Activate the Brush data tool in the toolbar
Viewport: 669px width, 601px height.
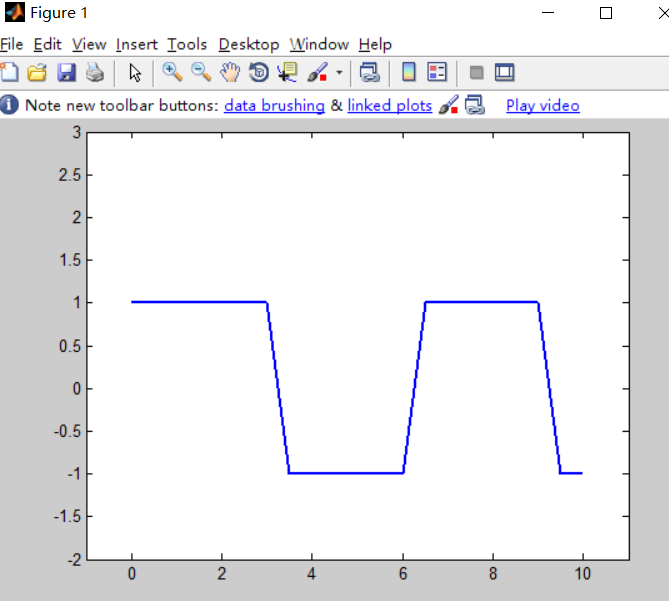click(318, 72)
